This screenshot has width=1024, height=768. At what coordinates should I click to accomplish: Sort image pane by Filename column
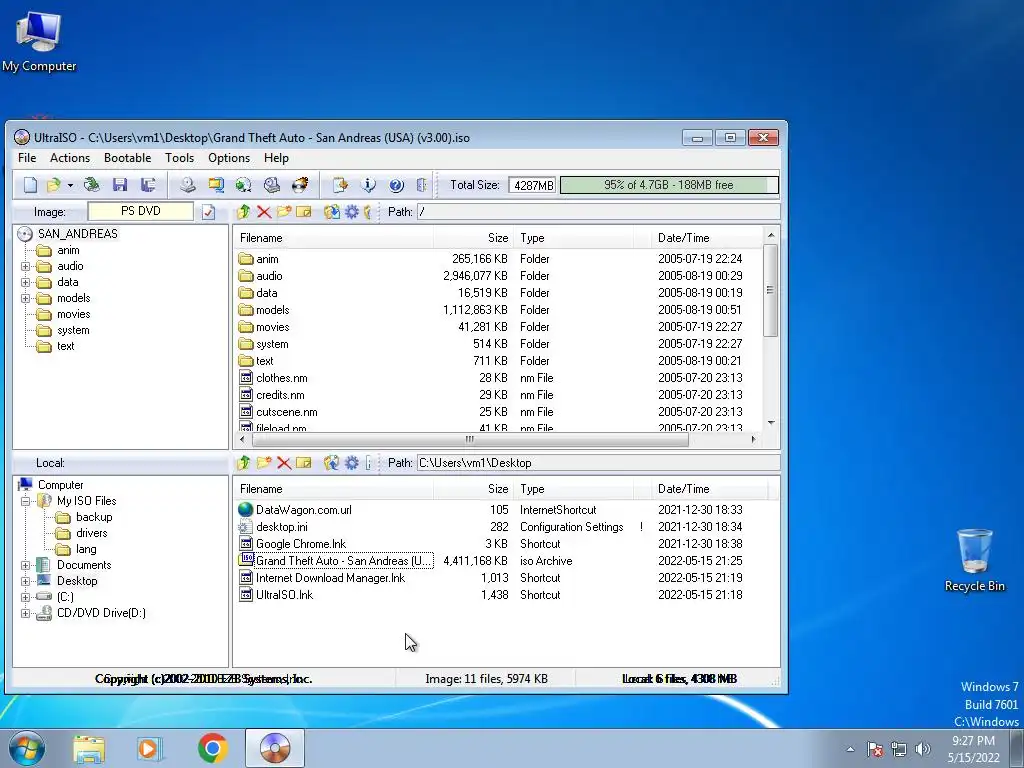333,238
